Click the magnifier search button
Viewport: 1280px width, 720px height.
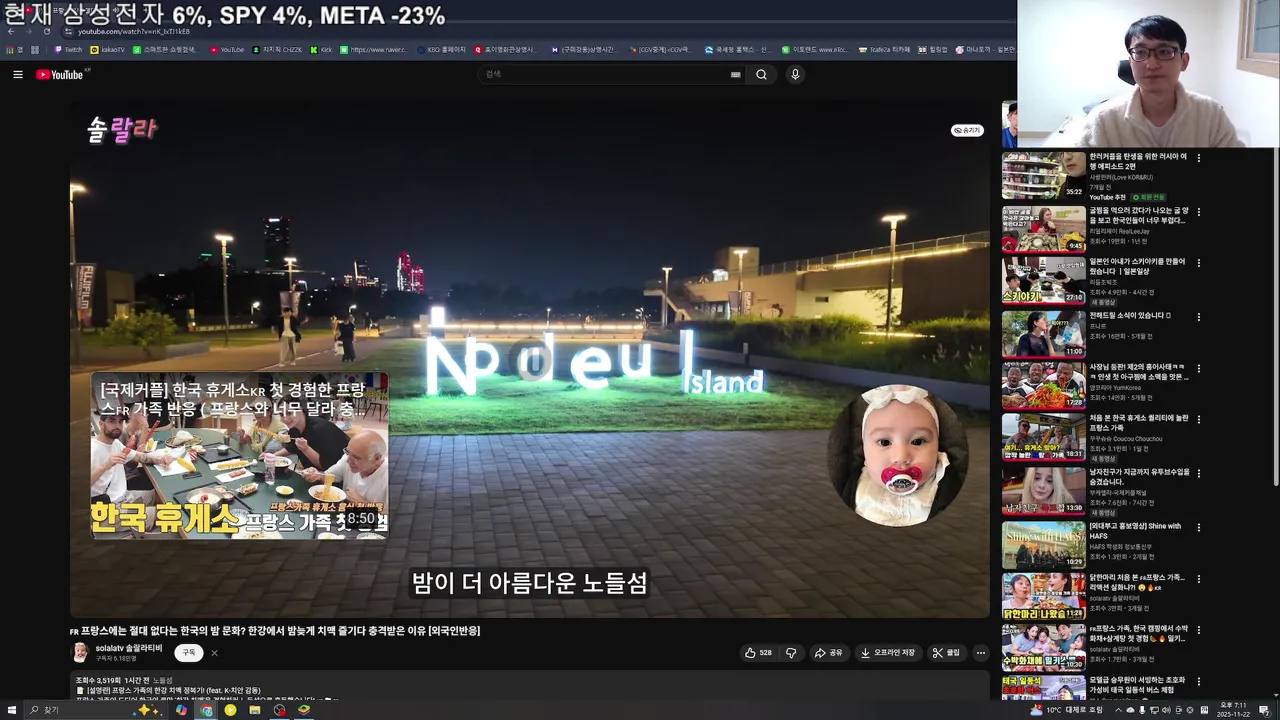761,75
